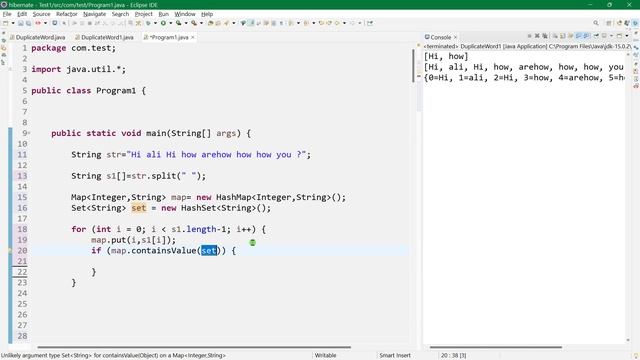This screenshot has height=360, width=640.
Task: Toggle Mark Occurrences in main toolbar
Action: (251, 23)
